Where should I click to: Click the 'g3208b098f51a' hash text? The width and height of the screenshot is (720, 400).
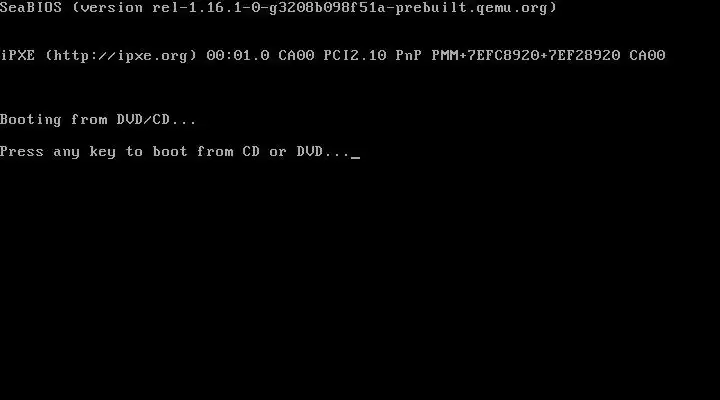tap(328, 8)
